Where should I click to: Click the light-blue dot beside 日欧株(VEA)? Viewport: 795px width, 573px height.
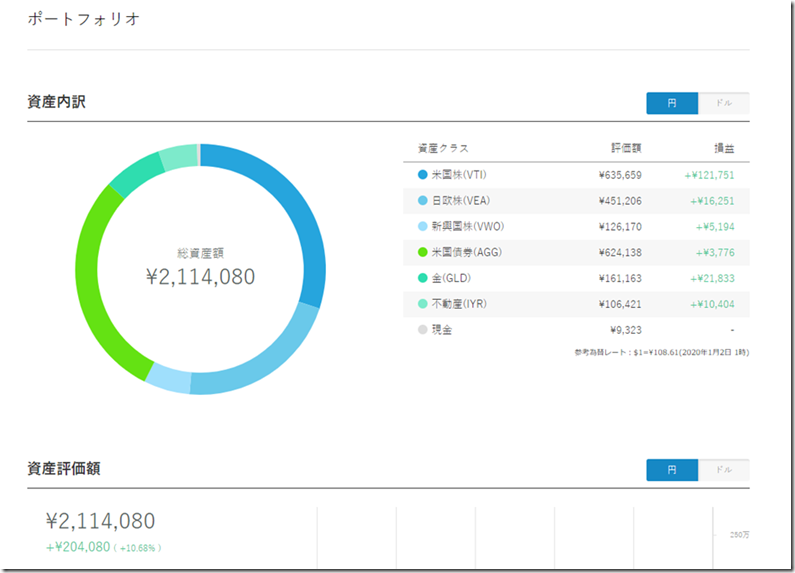tap(422, 200)
